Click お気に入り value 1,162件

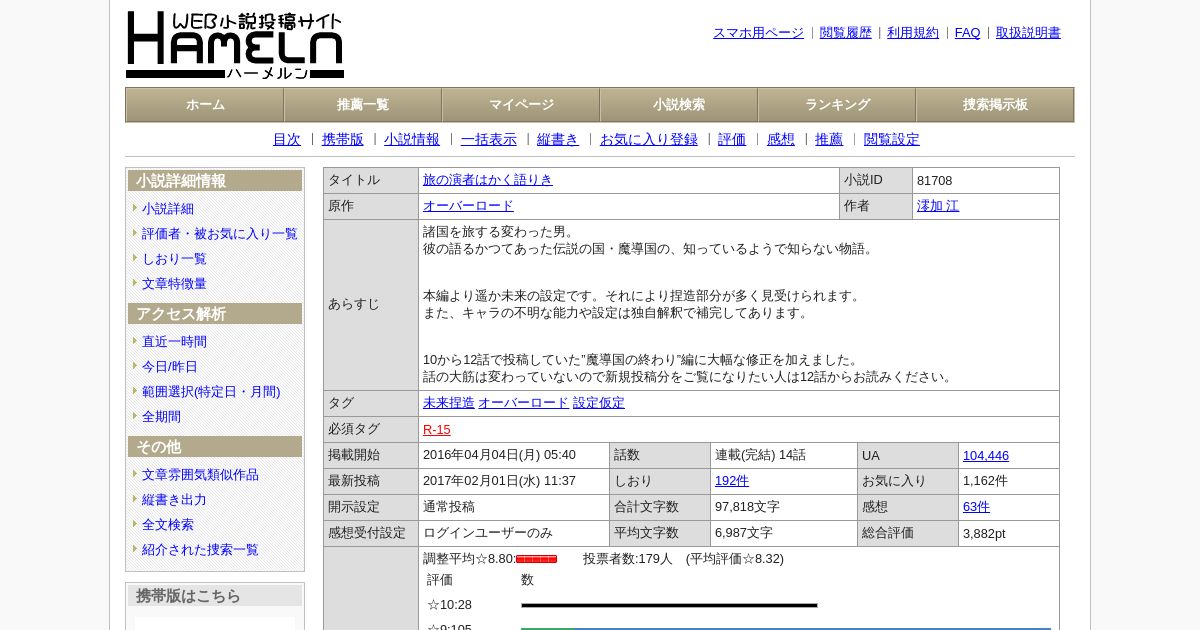[985, 481]
